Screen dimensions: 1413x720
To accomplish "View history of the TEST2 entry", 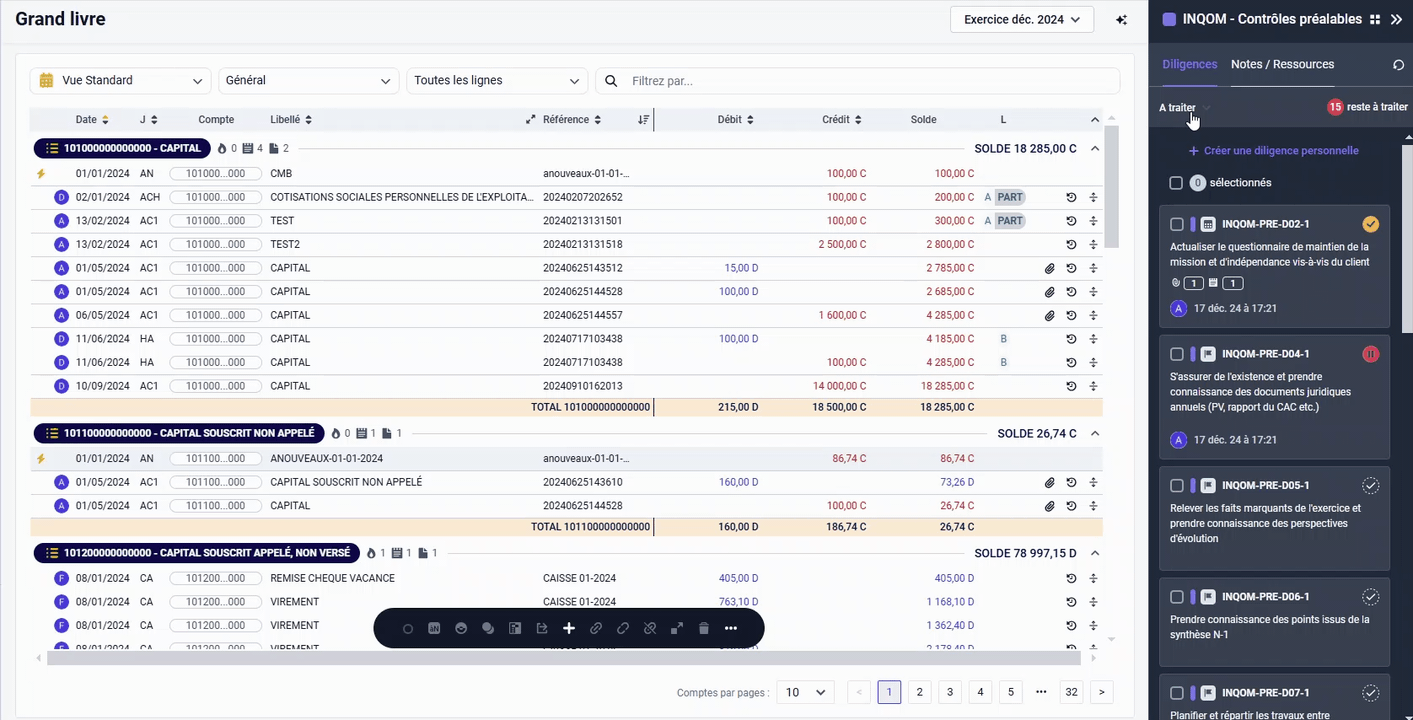I will pyautogui.click(x=1071, y=244).
